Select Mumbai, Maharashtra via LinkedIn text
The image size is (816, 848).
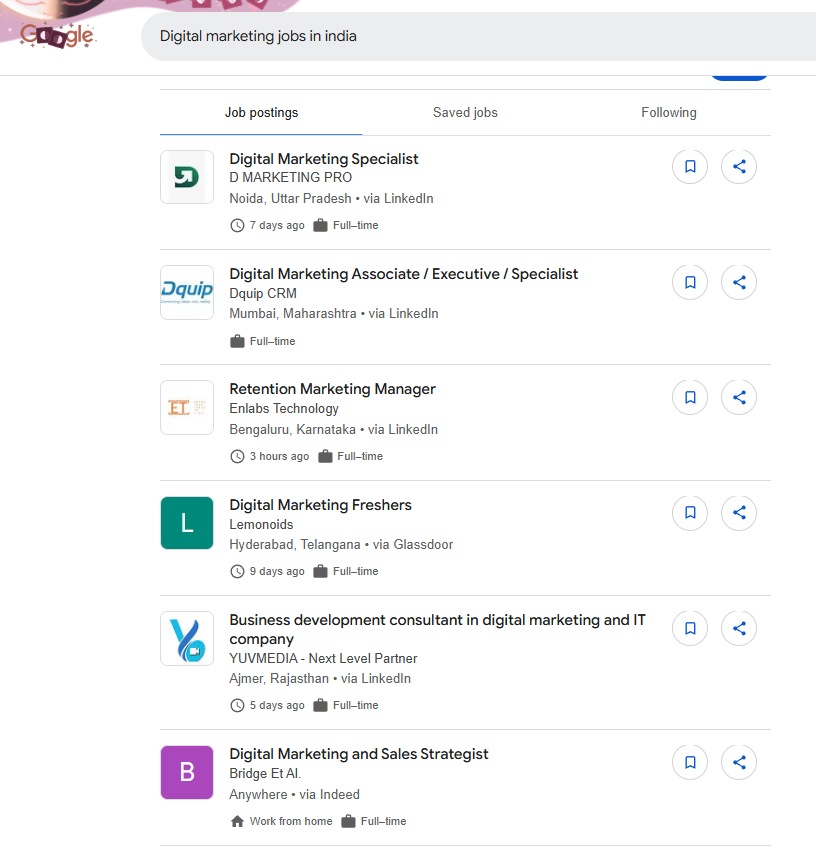pyautogui.click(x=334, y=314)
